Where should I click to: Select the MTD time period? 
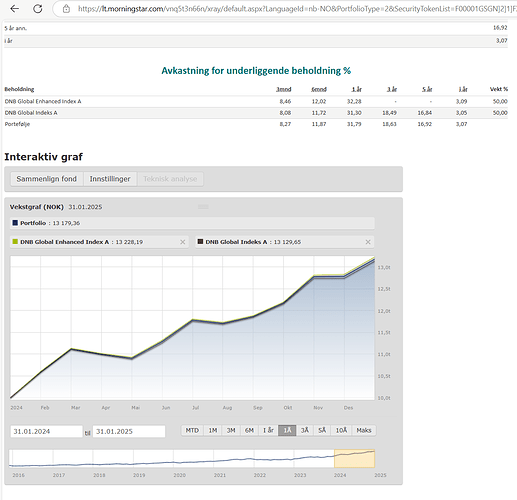(192, 430)
